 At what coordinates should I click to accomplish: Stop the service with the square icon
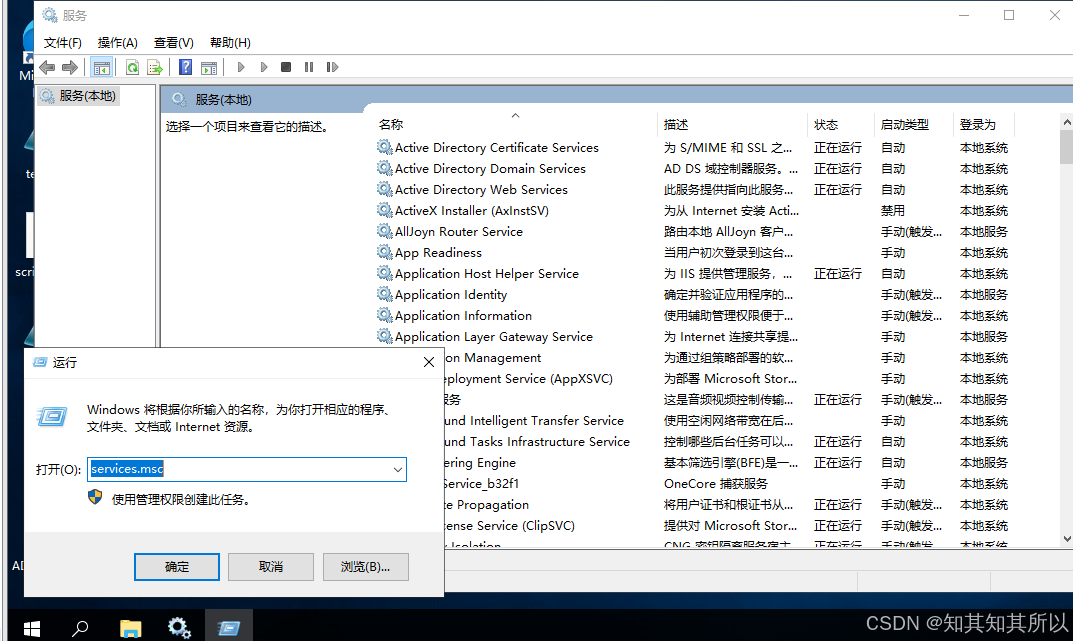point(286,67)
